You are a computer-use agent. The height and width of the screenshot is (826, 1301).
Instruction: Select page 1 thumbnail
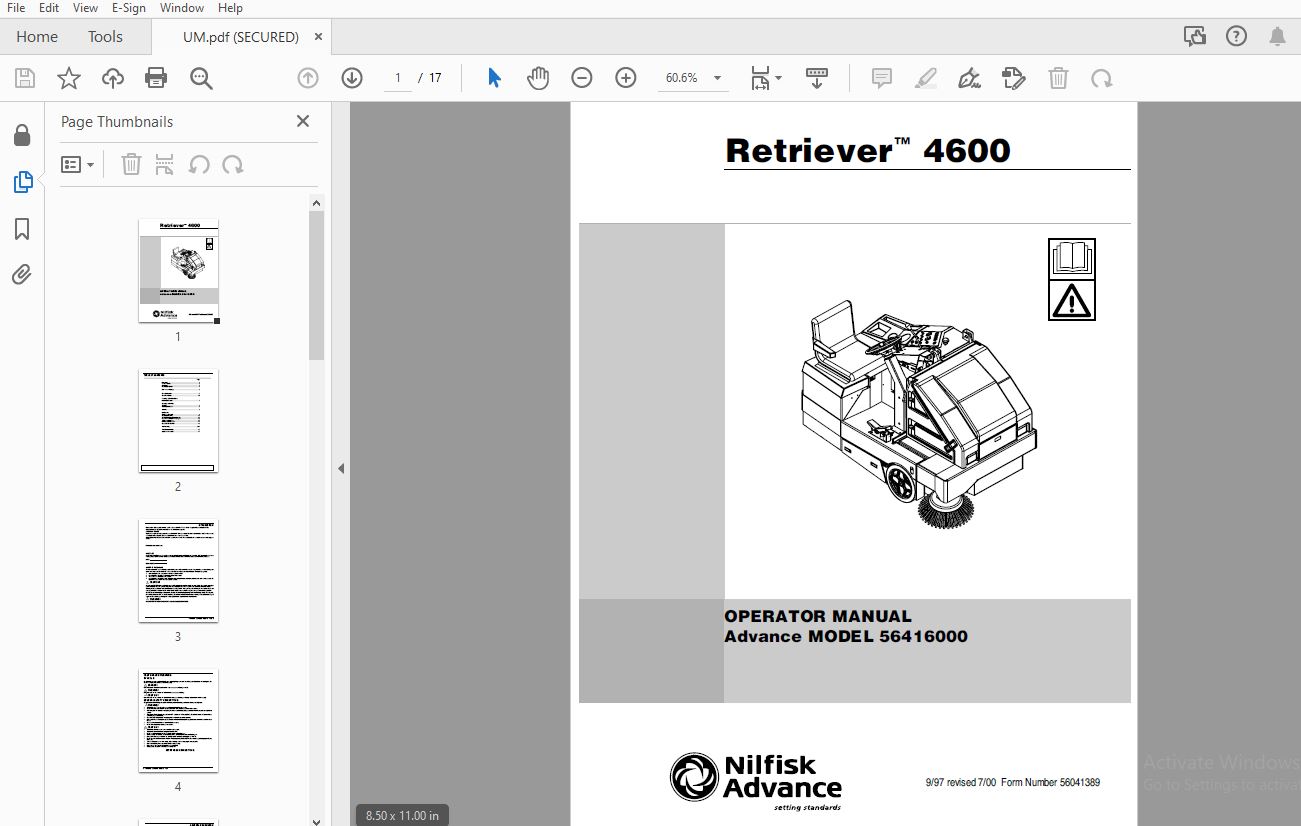tap(178, 271)
